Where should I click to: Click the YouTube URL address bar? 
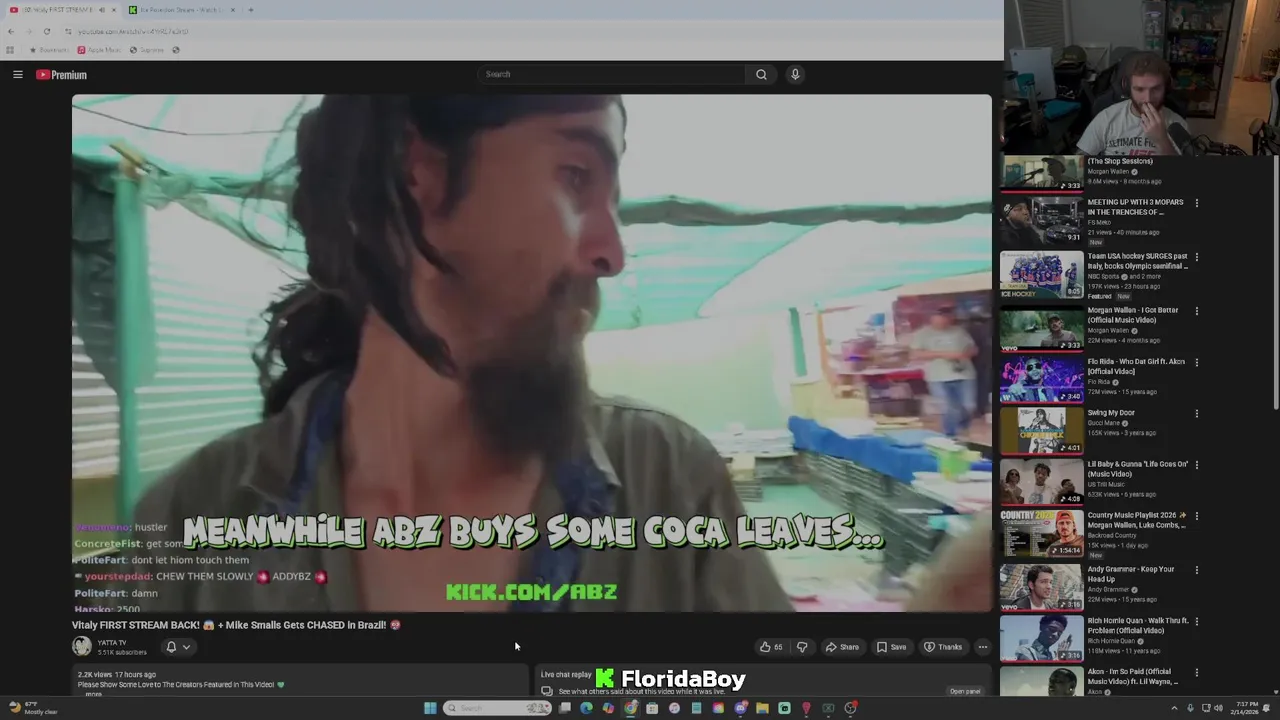pos(530,31)
